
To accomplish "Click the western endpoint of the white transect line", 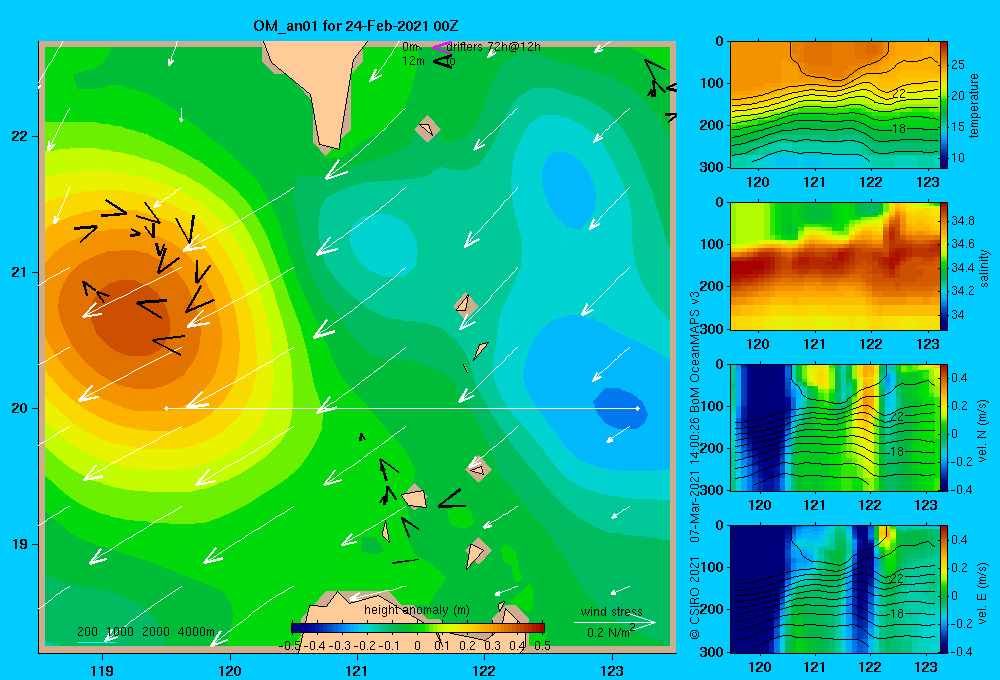I will (166, 408).
